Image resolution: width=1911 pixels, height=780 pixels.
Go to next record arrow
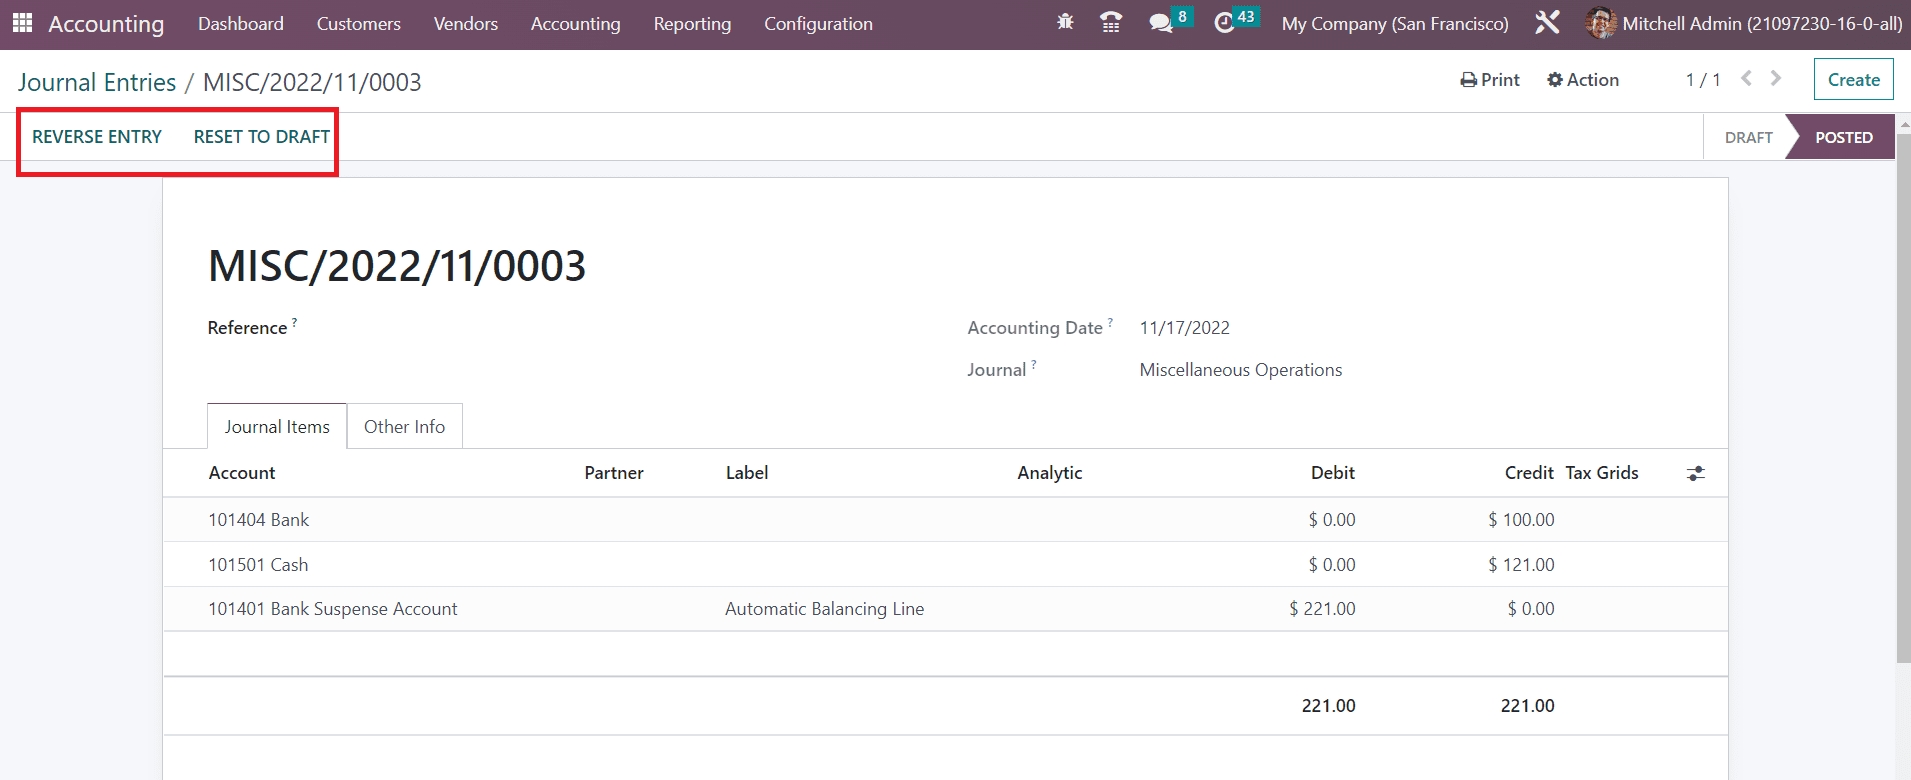click(x=1776, y=78)
